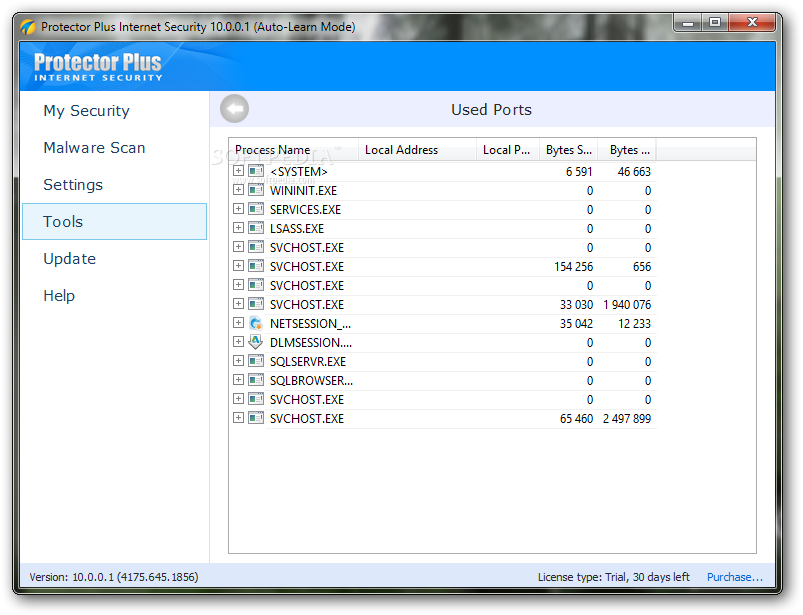Click the 33 030 bytes value
Viewport: 803px width, 615px height.
tap(576, 305)
